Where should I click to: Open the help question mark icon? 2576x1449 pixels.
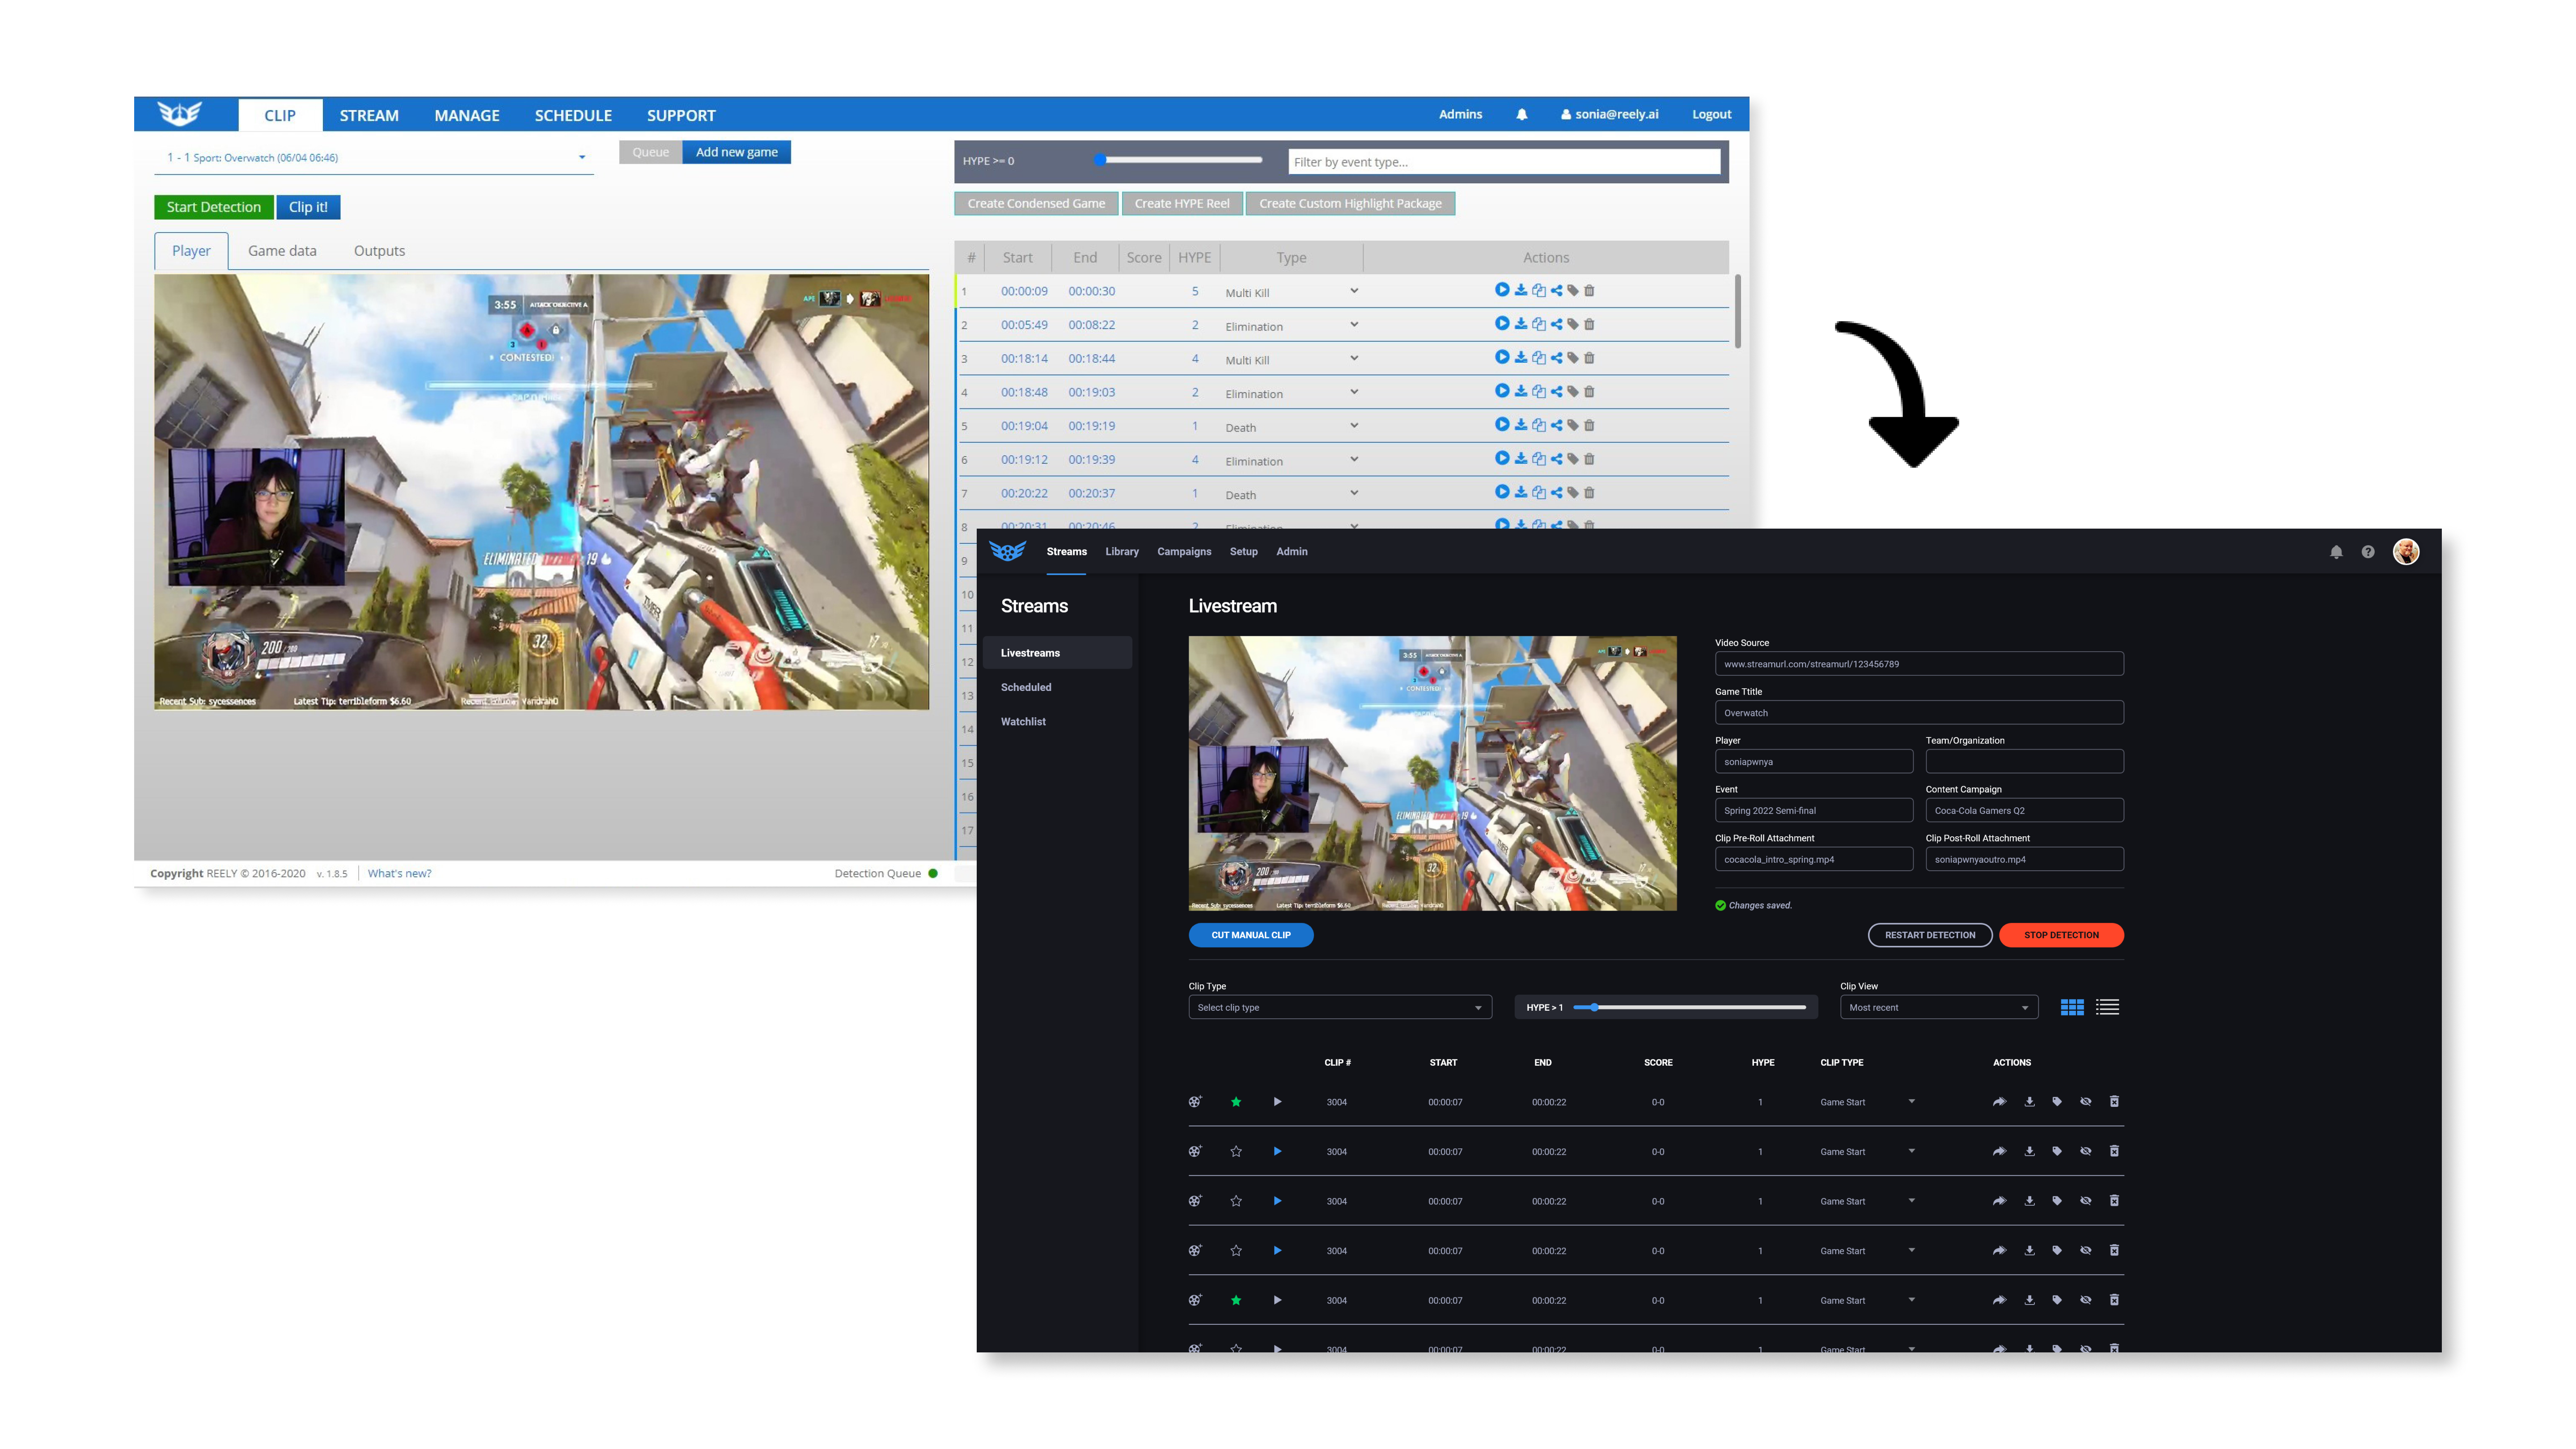click(2368, 552)
